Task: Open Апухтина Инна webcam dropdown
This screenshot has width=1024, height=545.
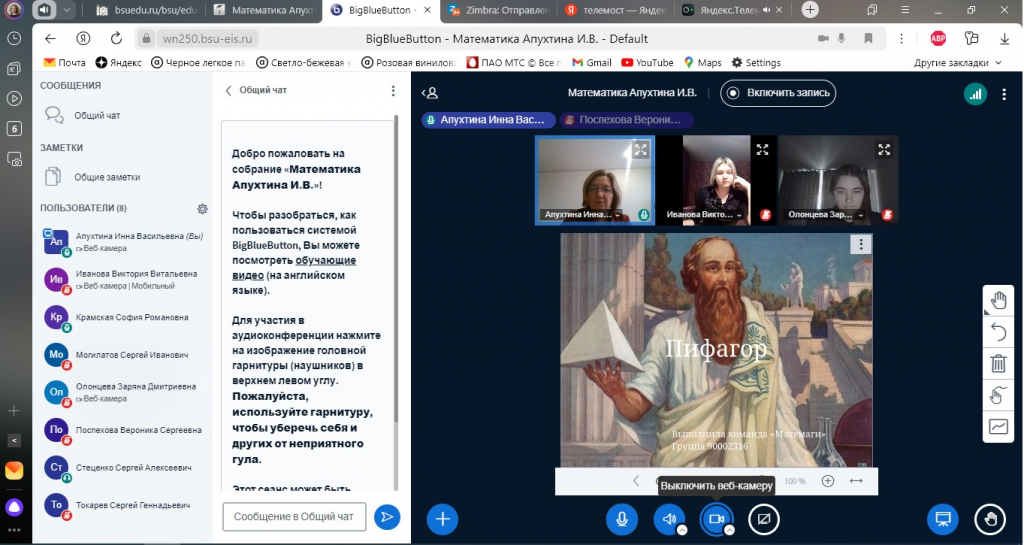Action: pyautogui.click(x=583, y=215)
